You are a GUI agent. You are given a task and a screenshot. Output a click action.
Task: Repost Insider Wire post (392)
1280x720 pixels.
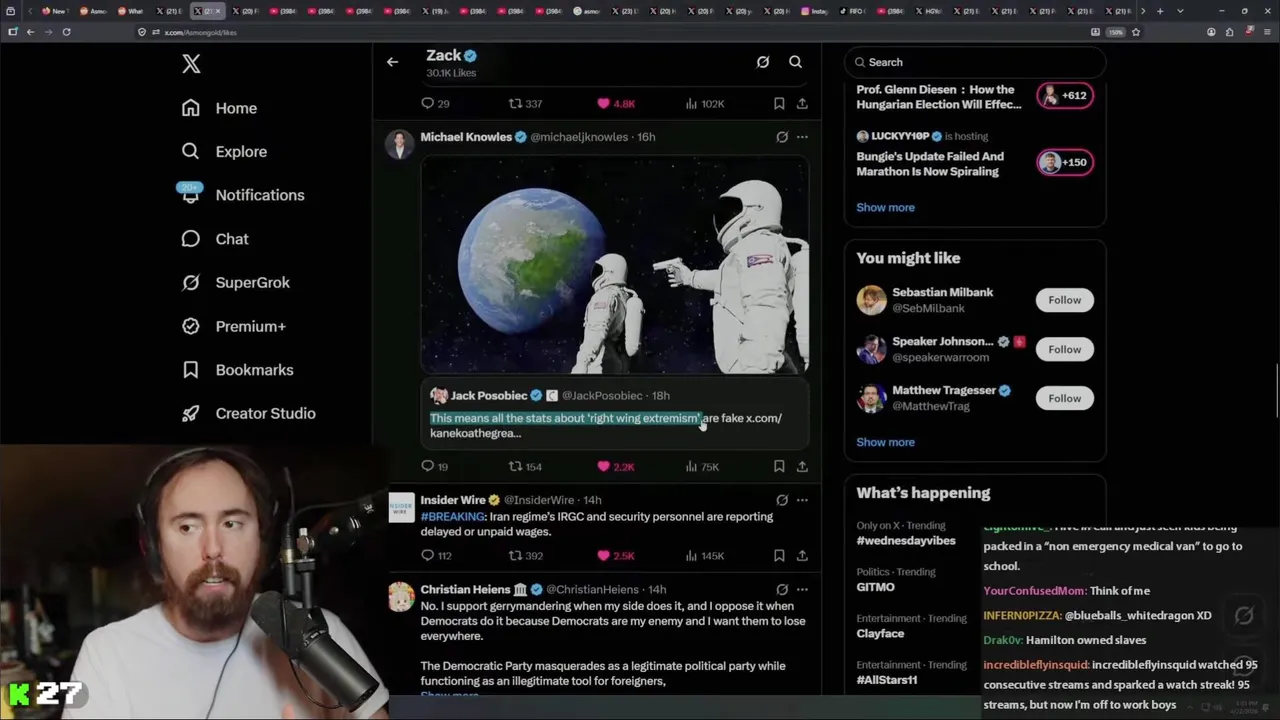pyautogui.click(x=525, y=555)
